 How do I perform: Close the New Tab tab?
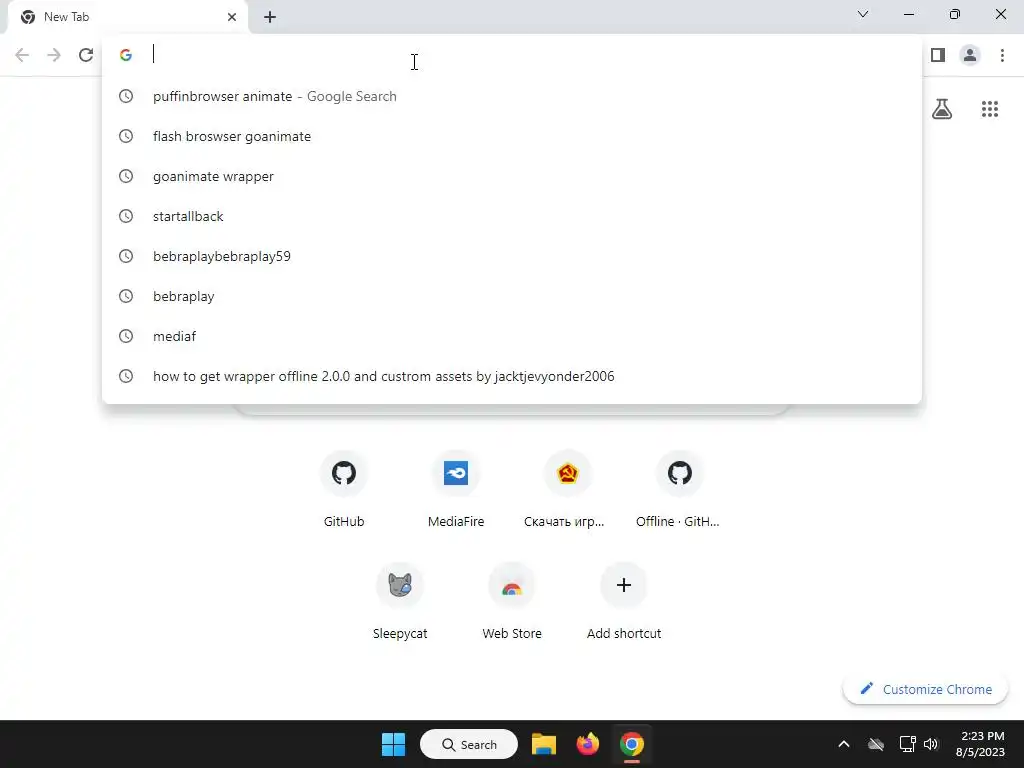click(232, 17)
